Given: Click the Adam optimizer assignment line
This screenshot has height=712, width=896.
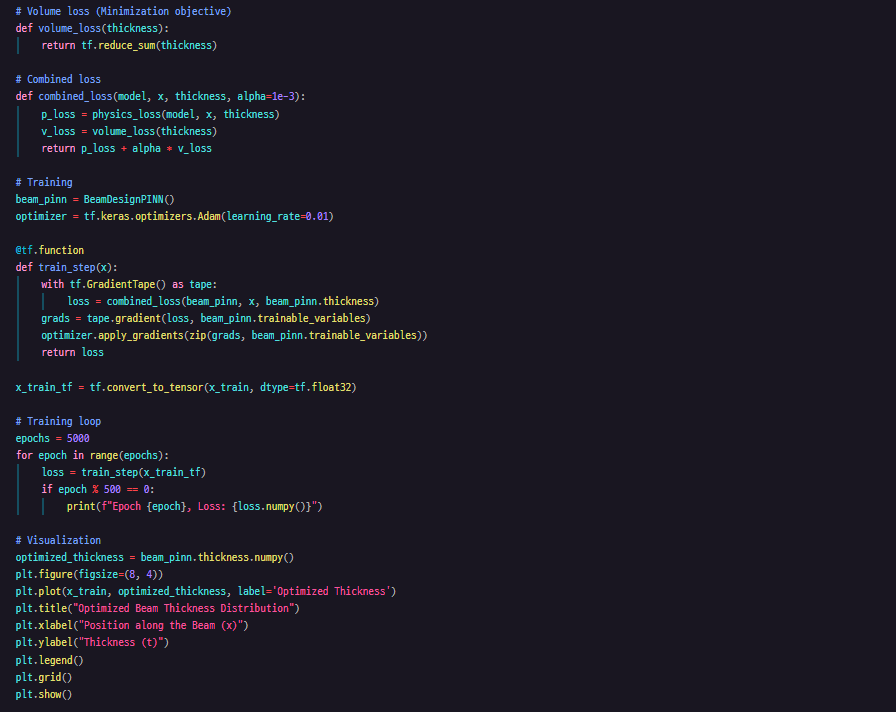Looking at the screenshot, I should point(174,217).
